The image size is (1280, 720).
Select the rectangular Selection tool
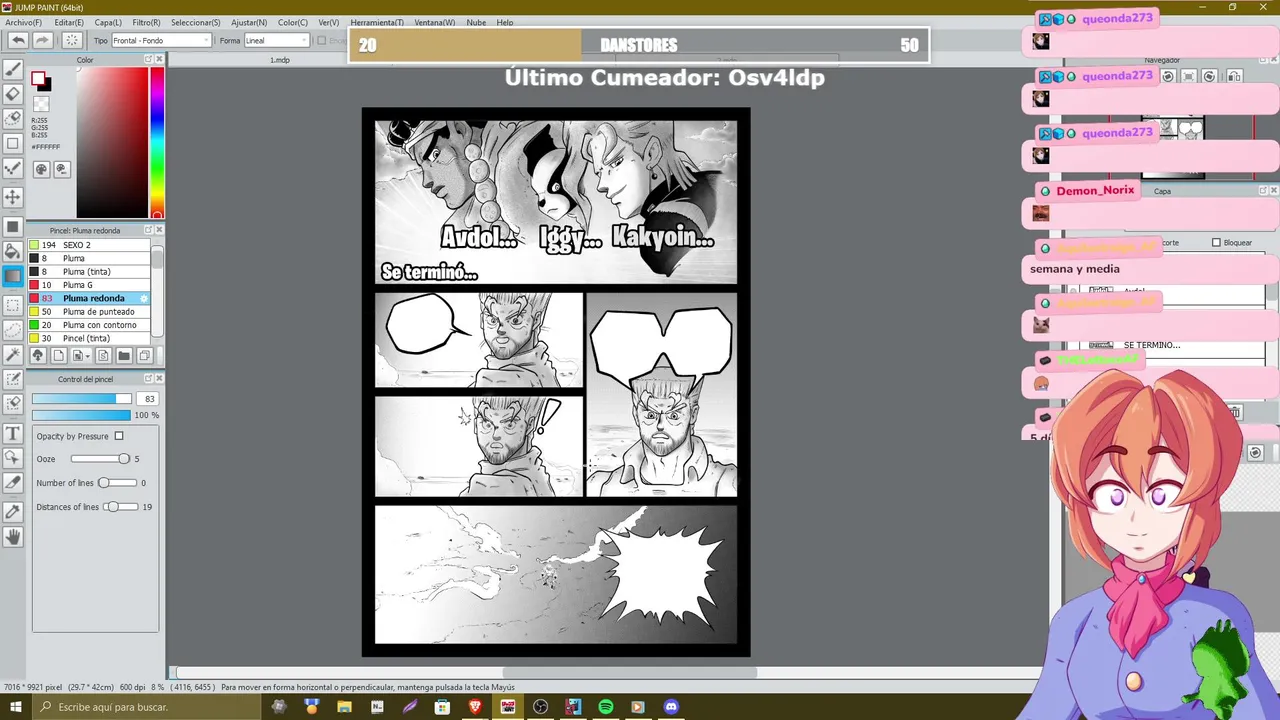pos(13,305)
